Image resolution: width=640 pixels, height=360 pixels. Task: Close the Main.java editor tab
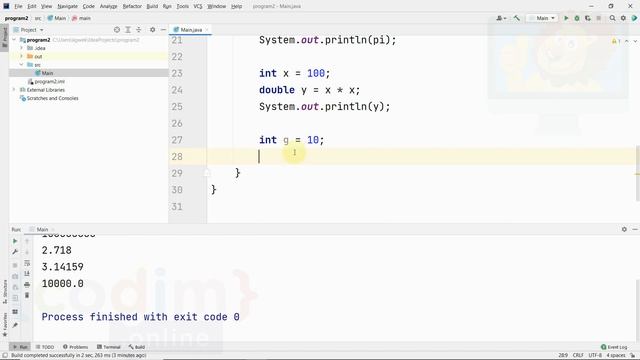207,30
